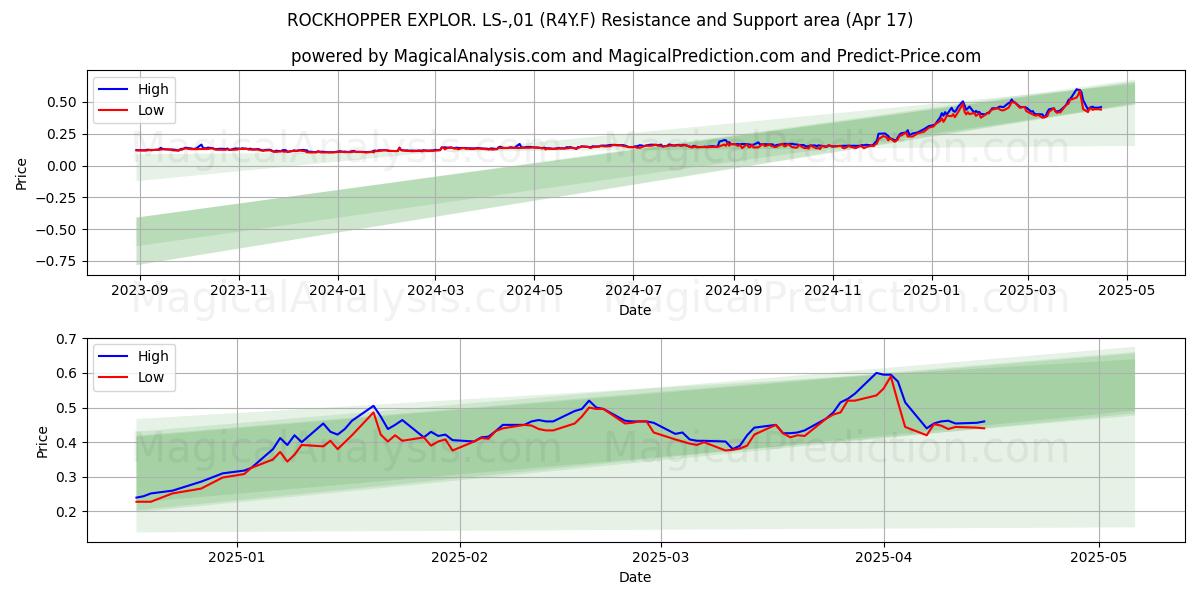The image size is (1200, 600).
Task: Click top chart x-tick '2024-09'
Action: pyautogui.click(x=734, y=290)
